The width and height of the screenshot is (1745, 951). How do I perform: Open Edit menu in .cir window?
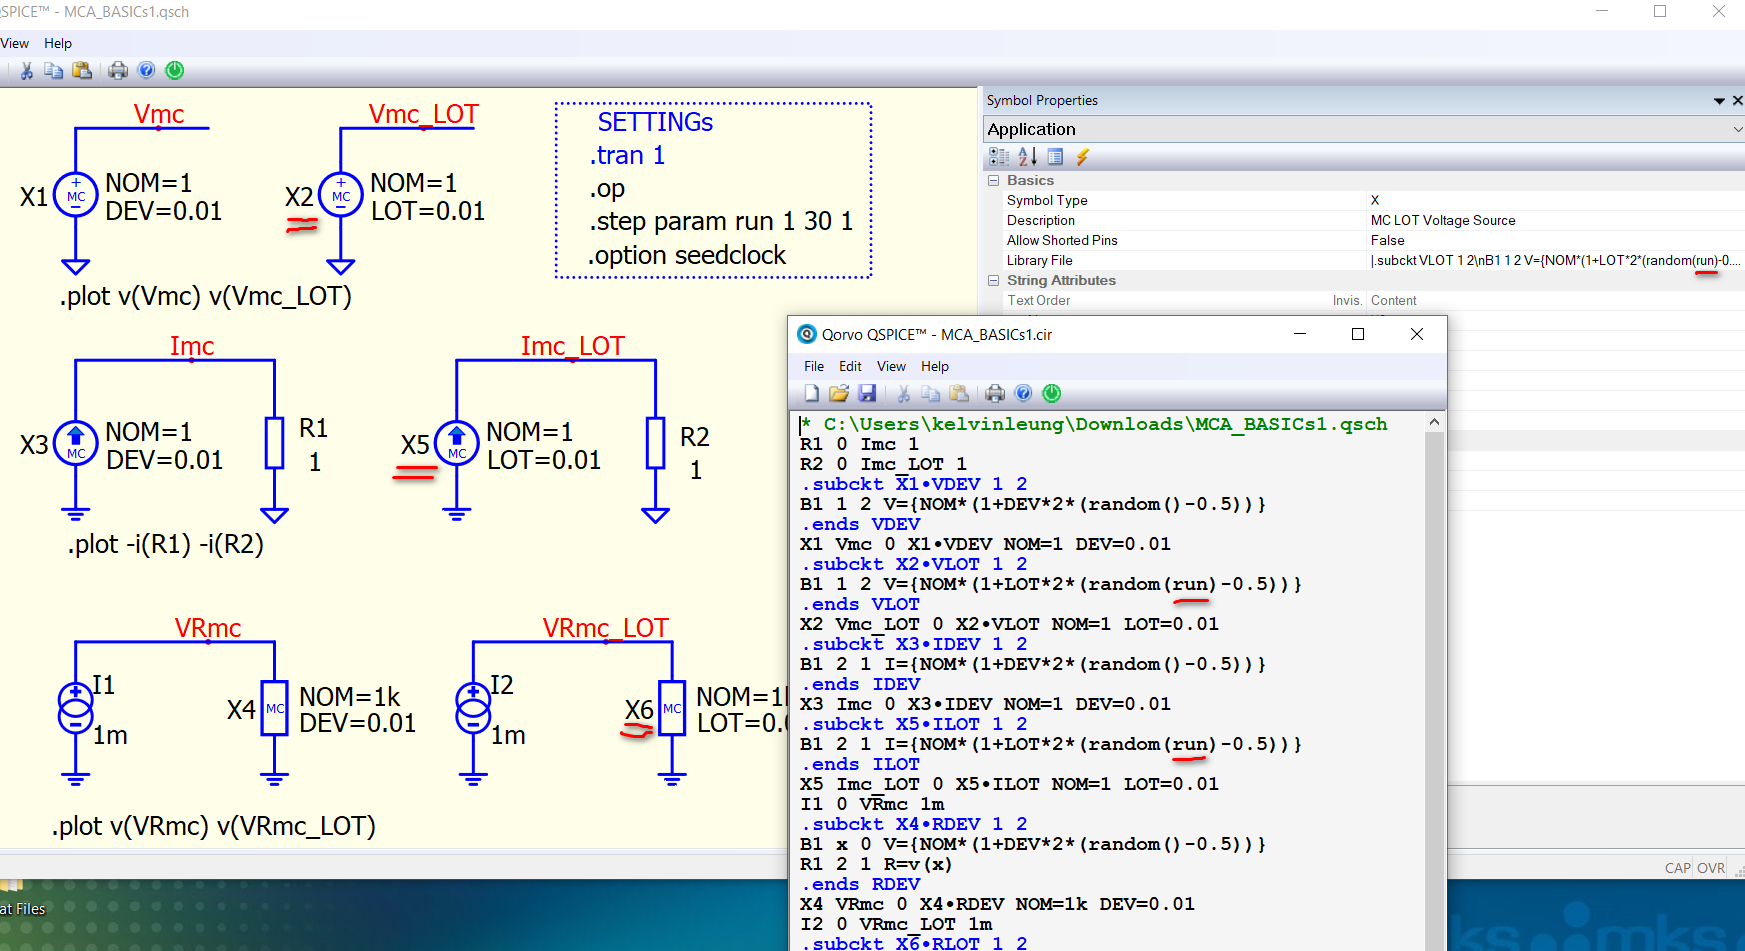coord(850,366)
